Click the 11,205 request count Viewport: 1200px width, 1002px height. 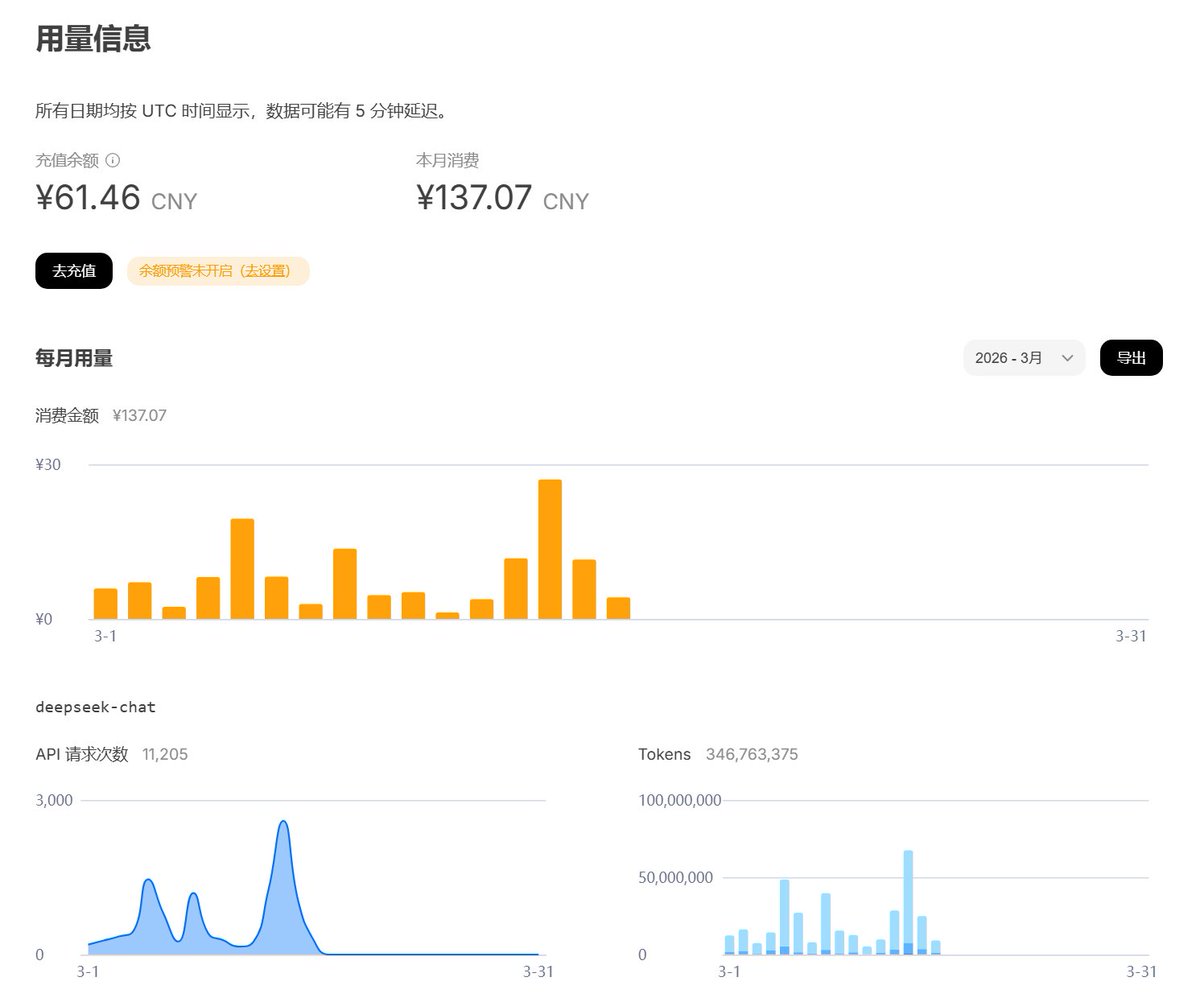pyautogui.click(x=165, y=754)
